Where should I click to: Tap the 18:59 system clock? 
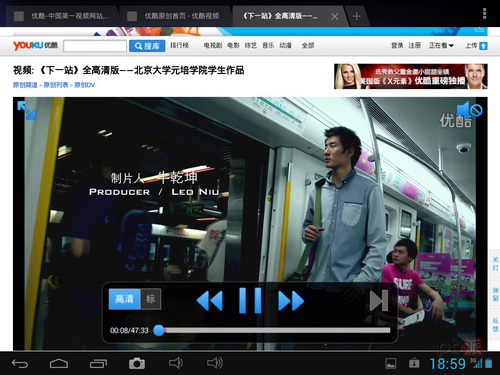447,364
